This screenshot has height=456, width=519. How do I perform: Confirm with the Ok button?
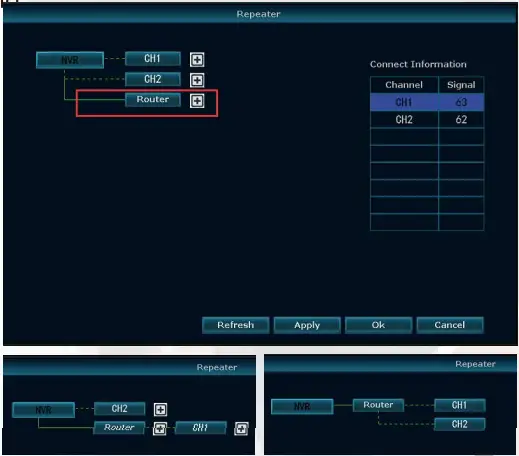pos(378,325)
